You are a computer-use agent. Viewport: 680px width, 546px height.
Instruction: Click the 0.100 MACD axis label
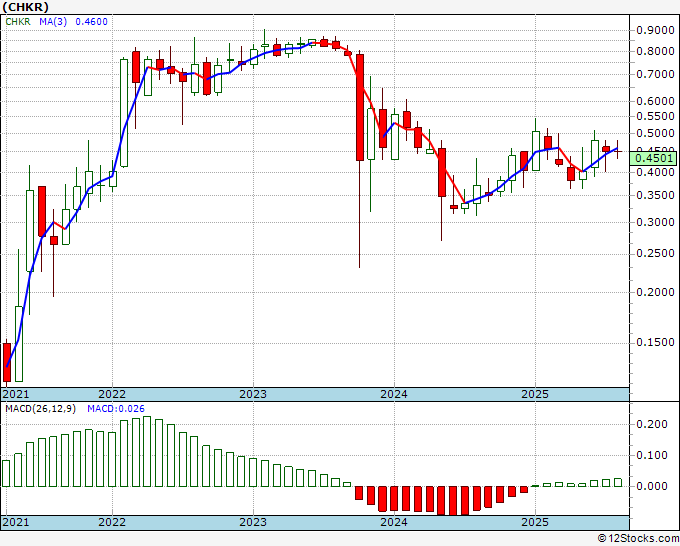[x=652, y=455]
